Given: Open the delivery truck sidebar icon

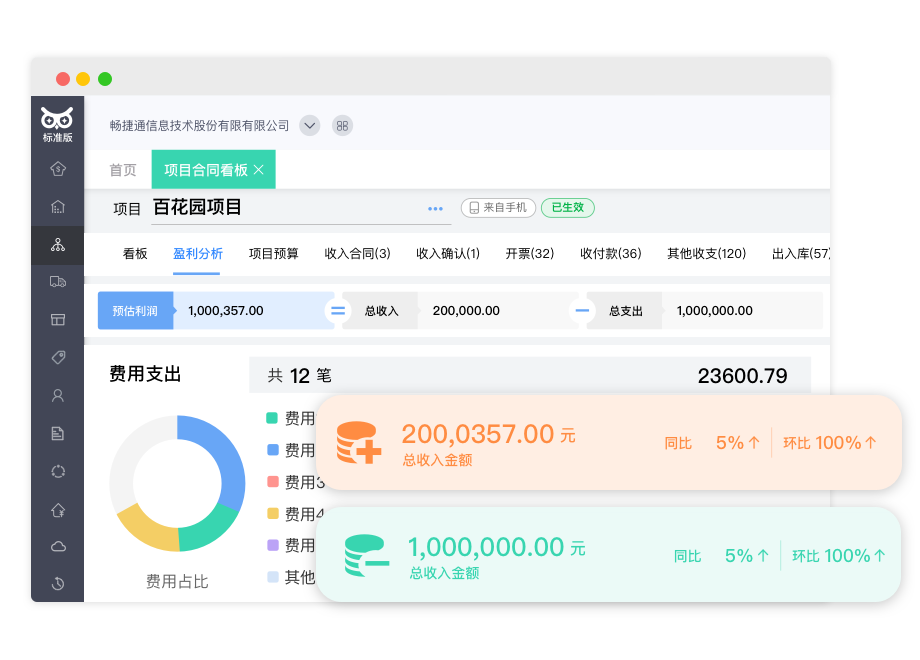Looking at the screenshot, I should 58,282.
